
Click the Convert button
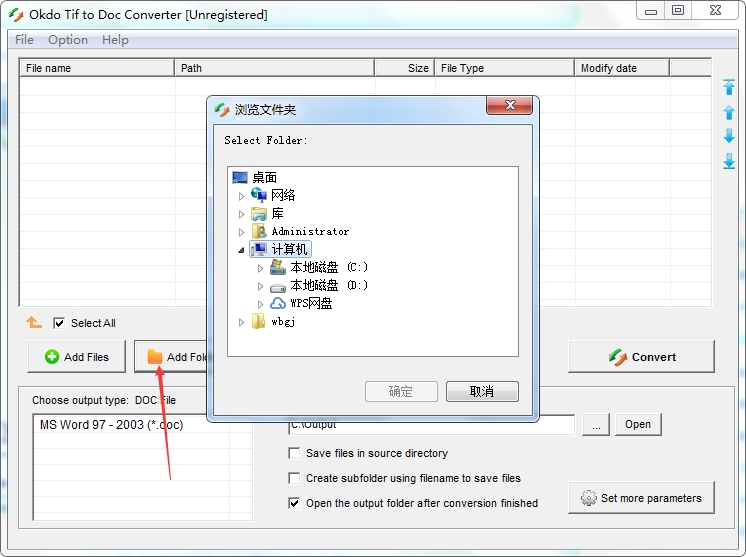[641, 357]
